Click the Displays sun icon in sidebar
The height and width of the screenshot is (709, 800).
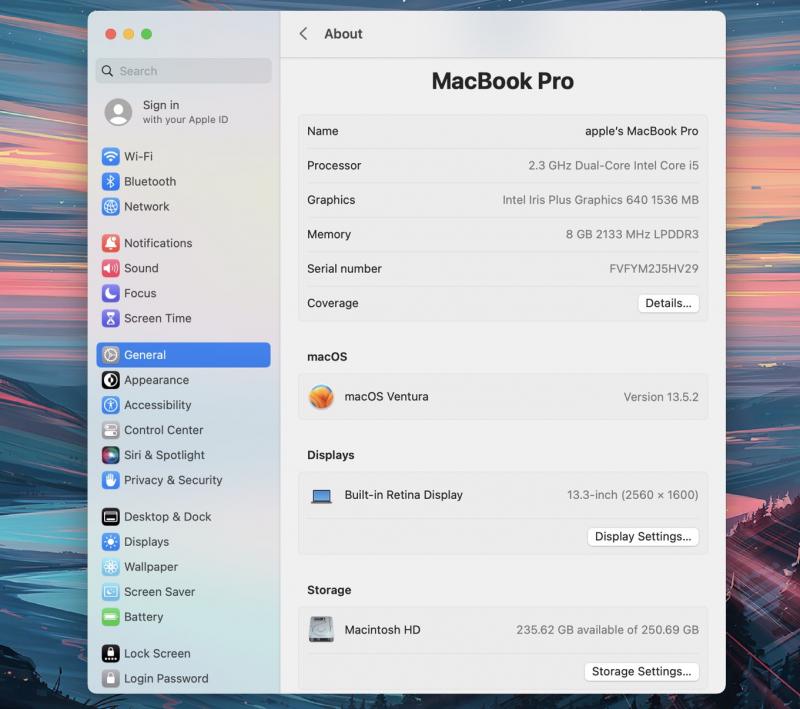[111, 541]
